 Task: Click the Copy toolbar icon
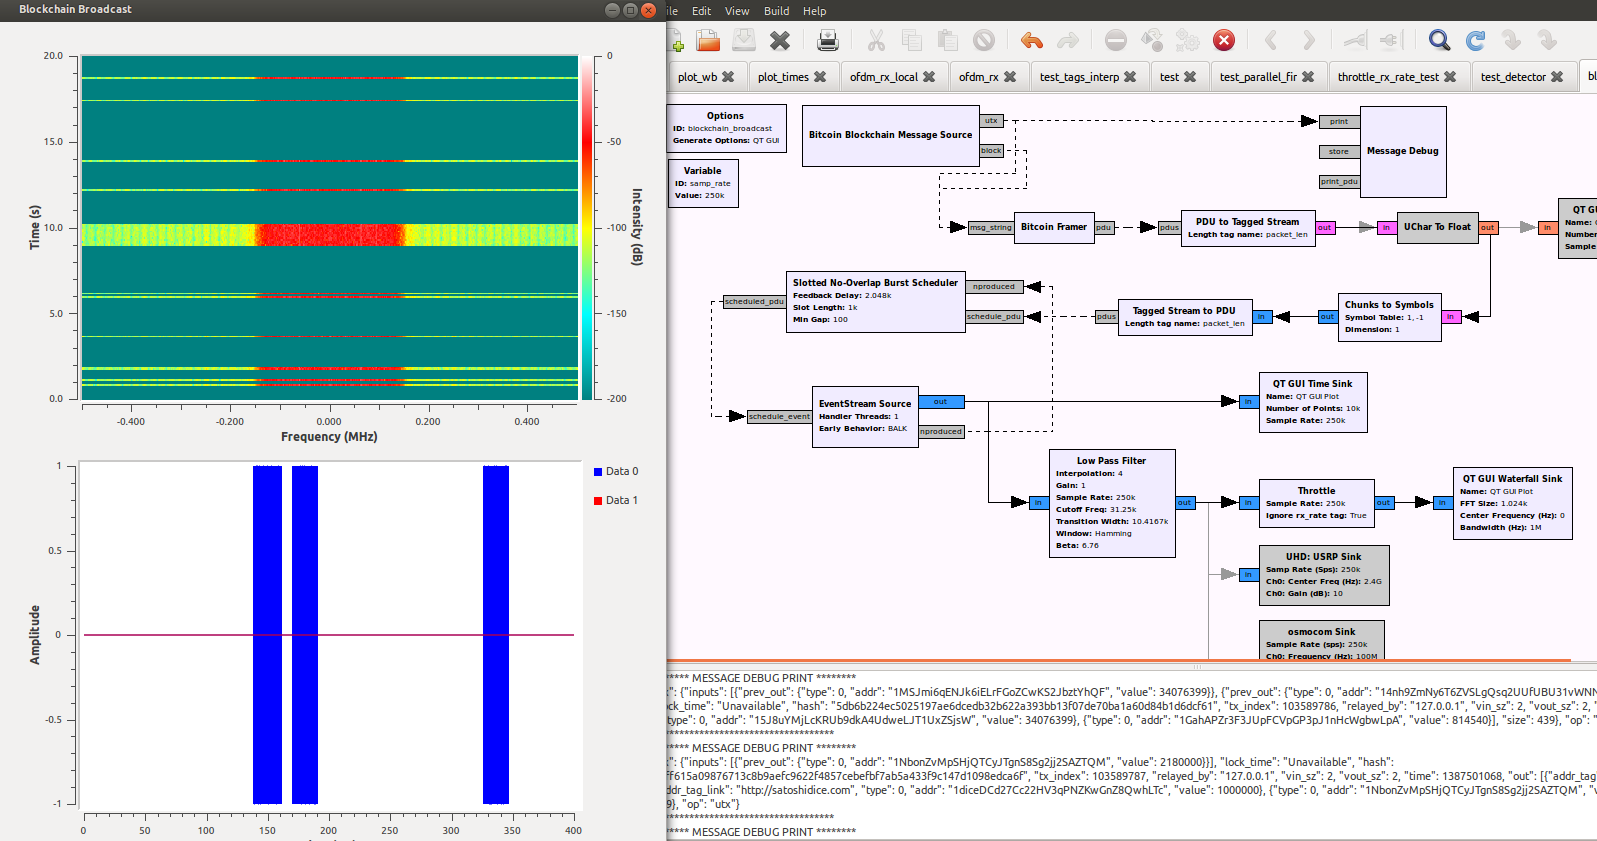pyautogui.click(x=912, y=40)
